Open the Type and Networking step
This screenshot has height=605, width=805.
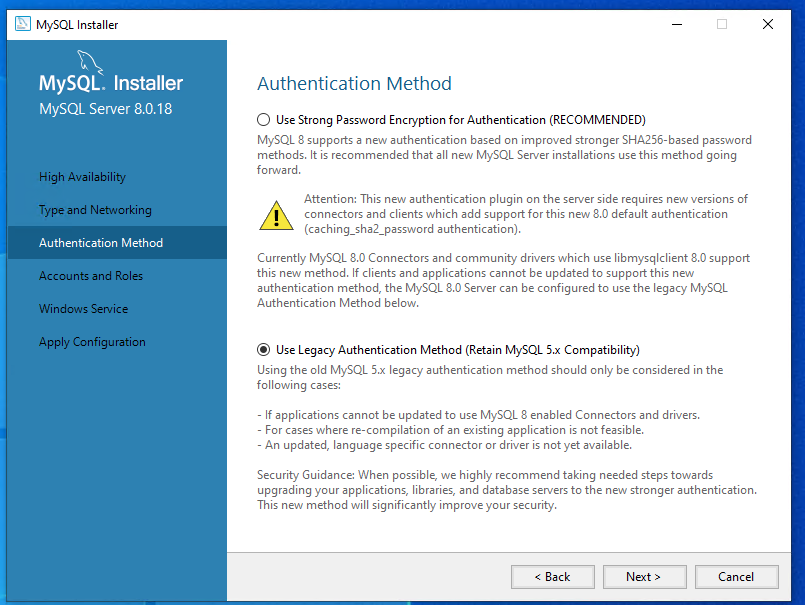pos(95,210)
